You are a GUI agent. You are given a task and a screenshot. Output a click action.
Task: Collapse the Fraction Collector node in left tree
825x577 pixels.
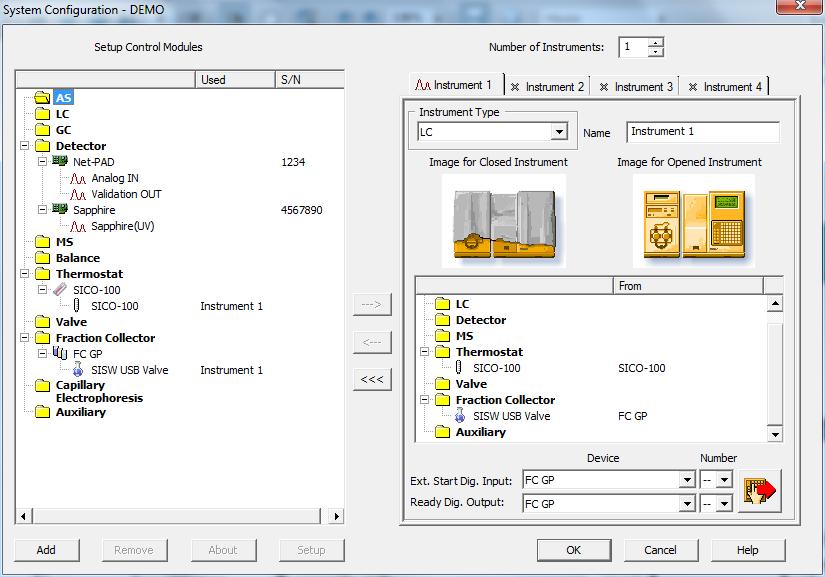[x=24, y=338]
